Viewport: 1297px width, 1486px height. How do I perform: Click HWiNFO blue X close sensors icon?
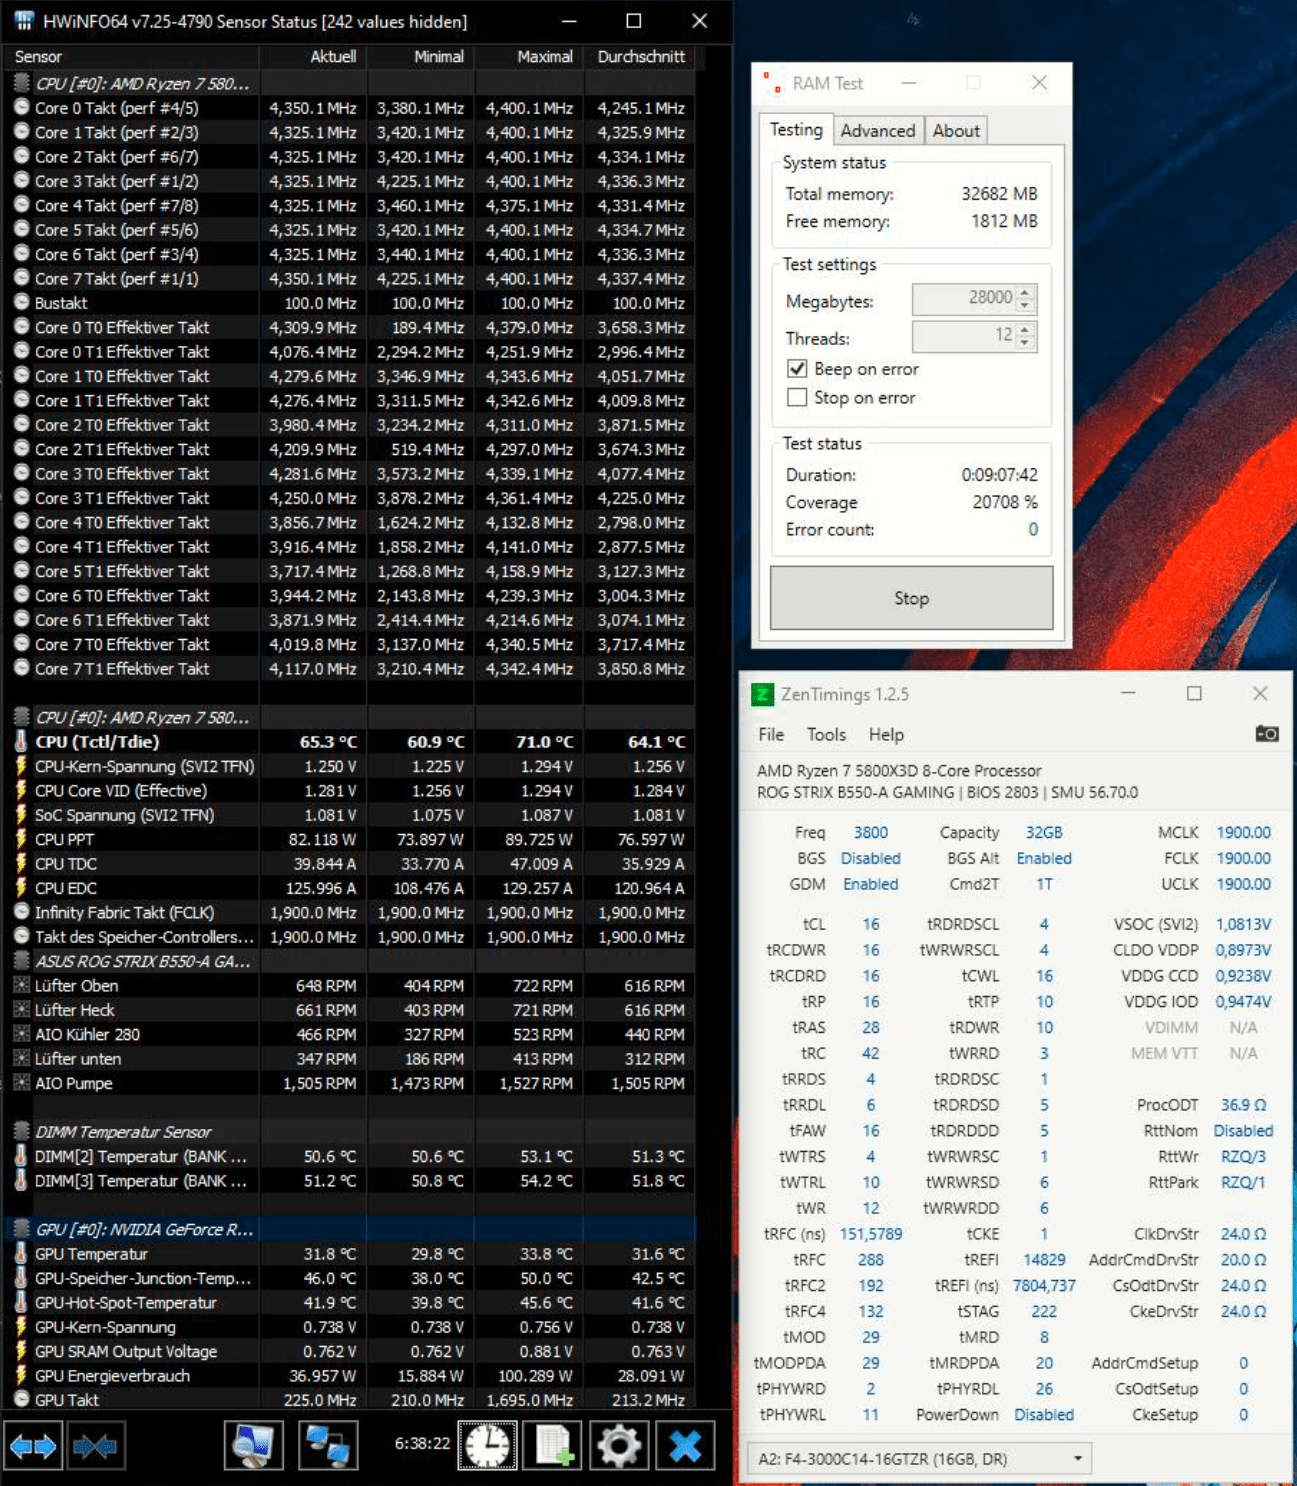pyautogui.click(x=685, y=1446)
